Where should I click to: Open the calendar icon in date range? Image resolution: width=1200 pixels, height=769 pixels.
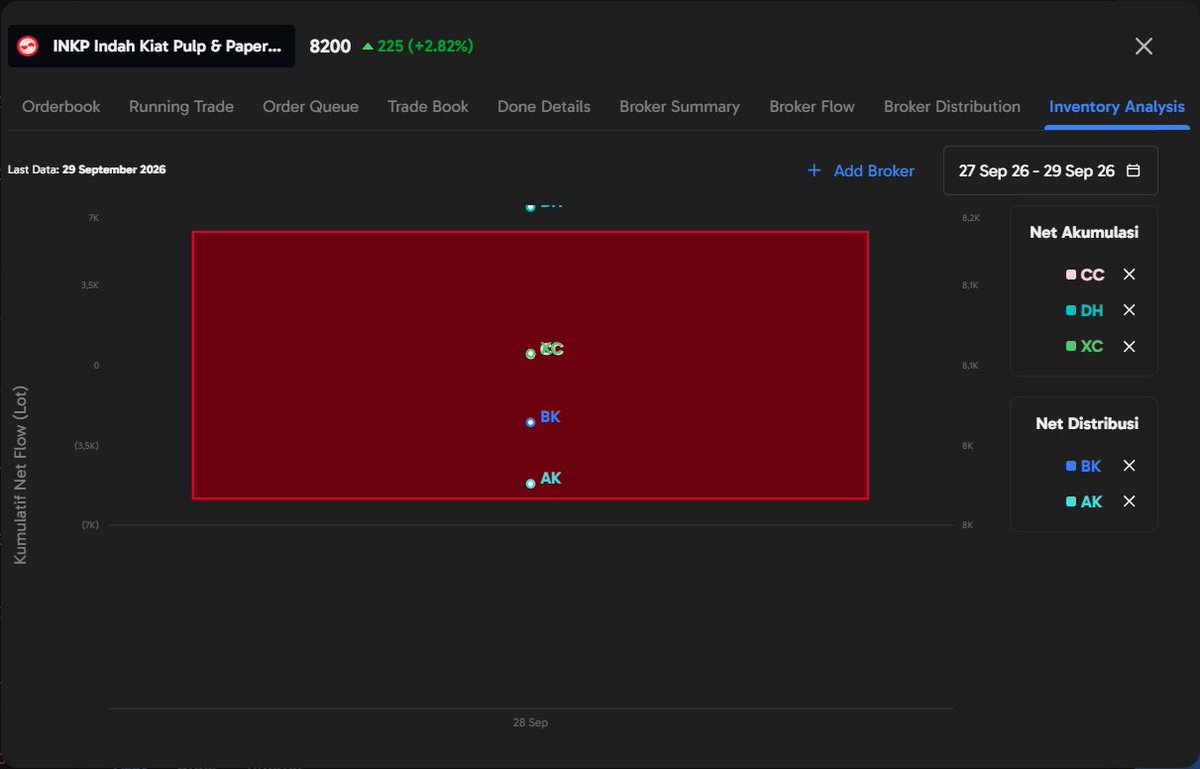coord(1133,171)
